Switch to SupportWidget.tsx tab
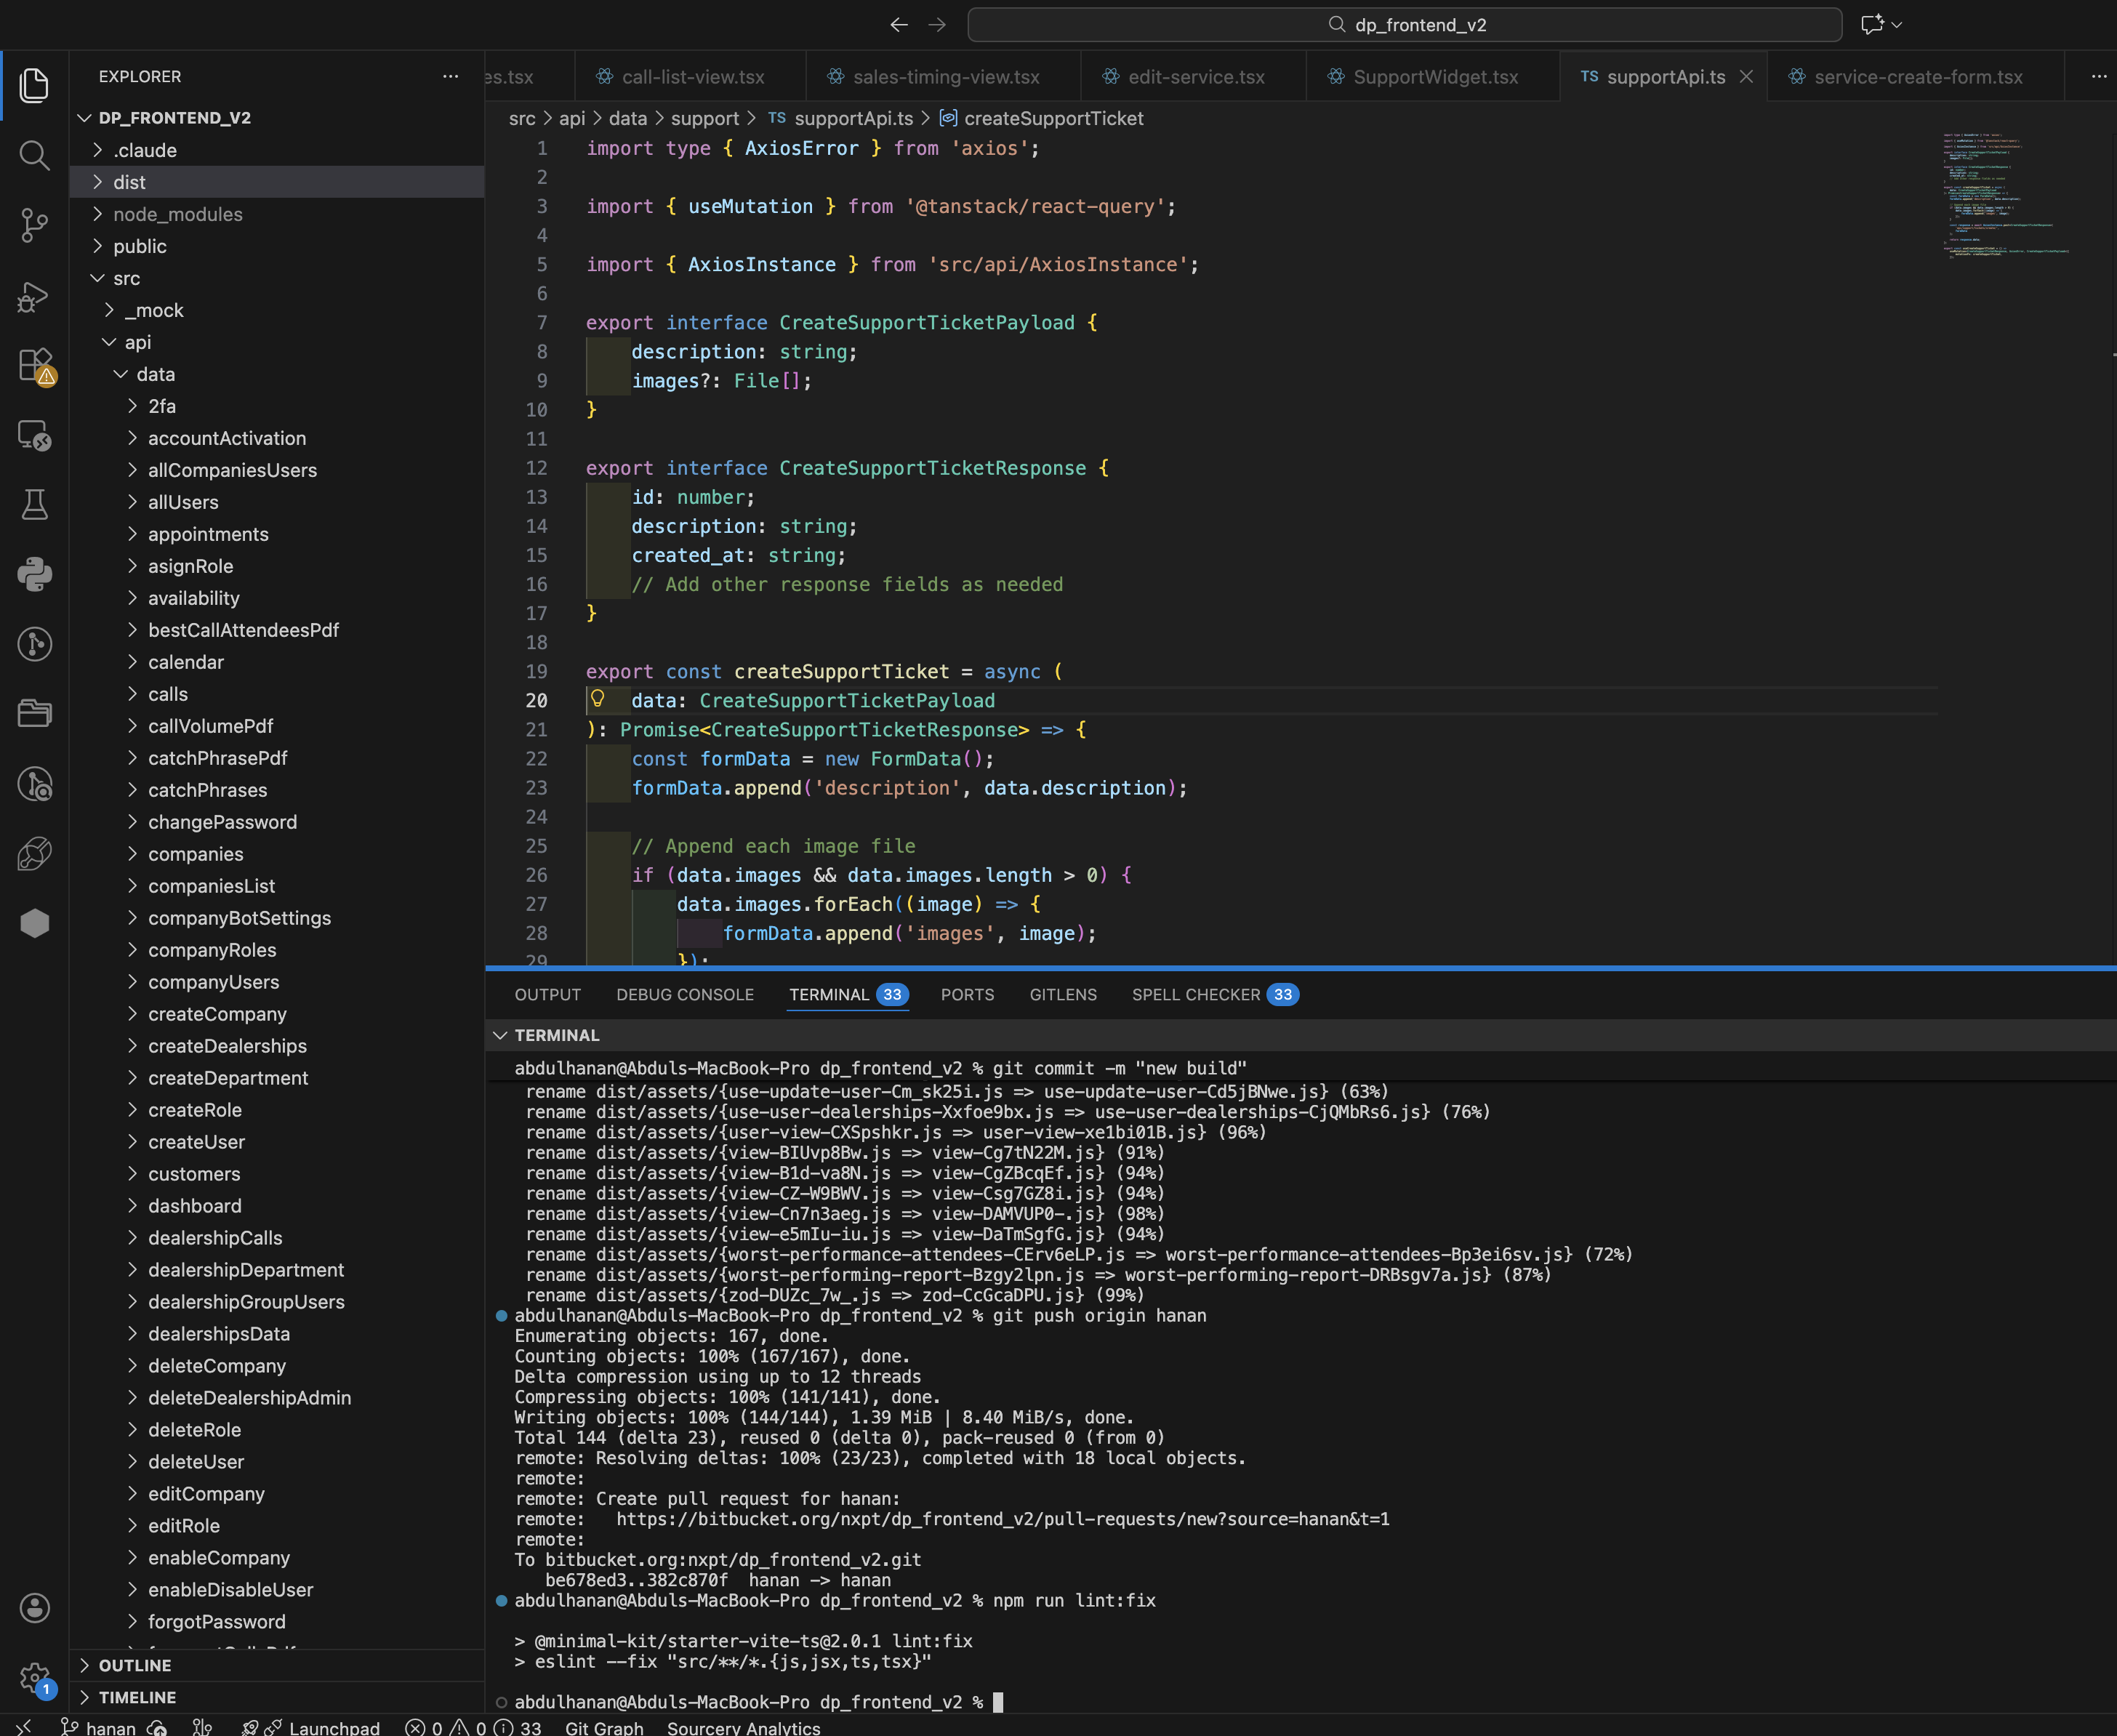2117x1736 pixels. [x=1434, y=77]
